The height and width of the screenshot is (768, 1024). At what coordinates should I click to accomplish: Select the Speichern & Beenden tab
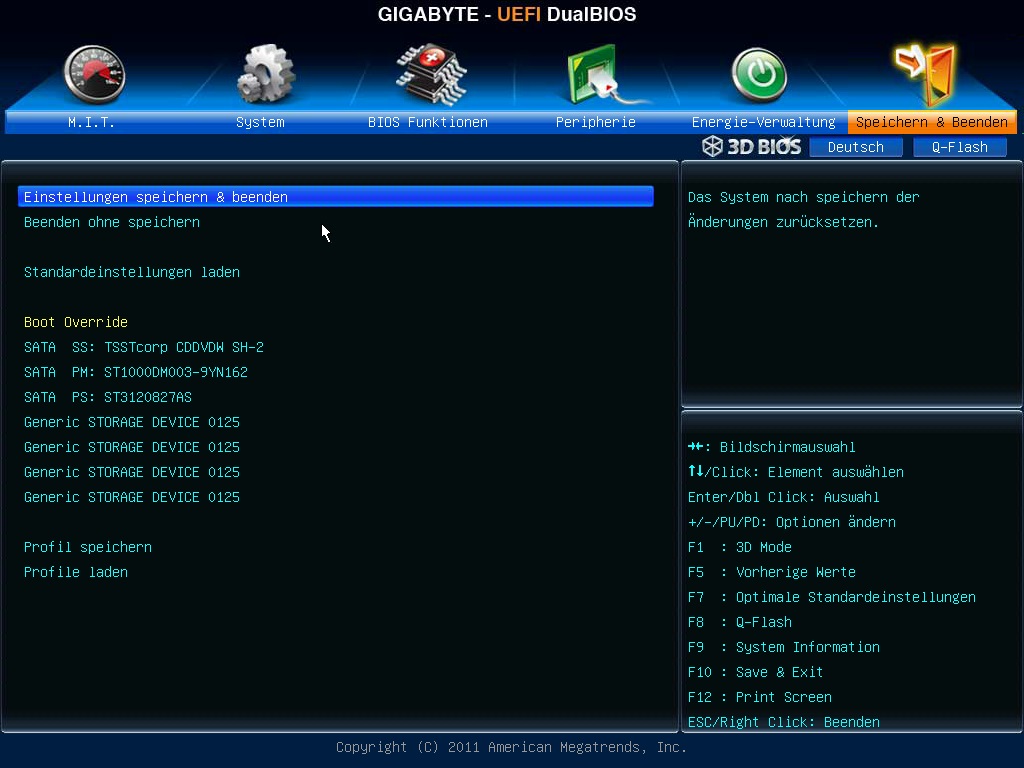pyautogui.click(x=932, y=122)
